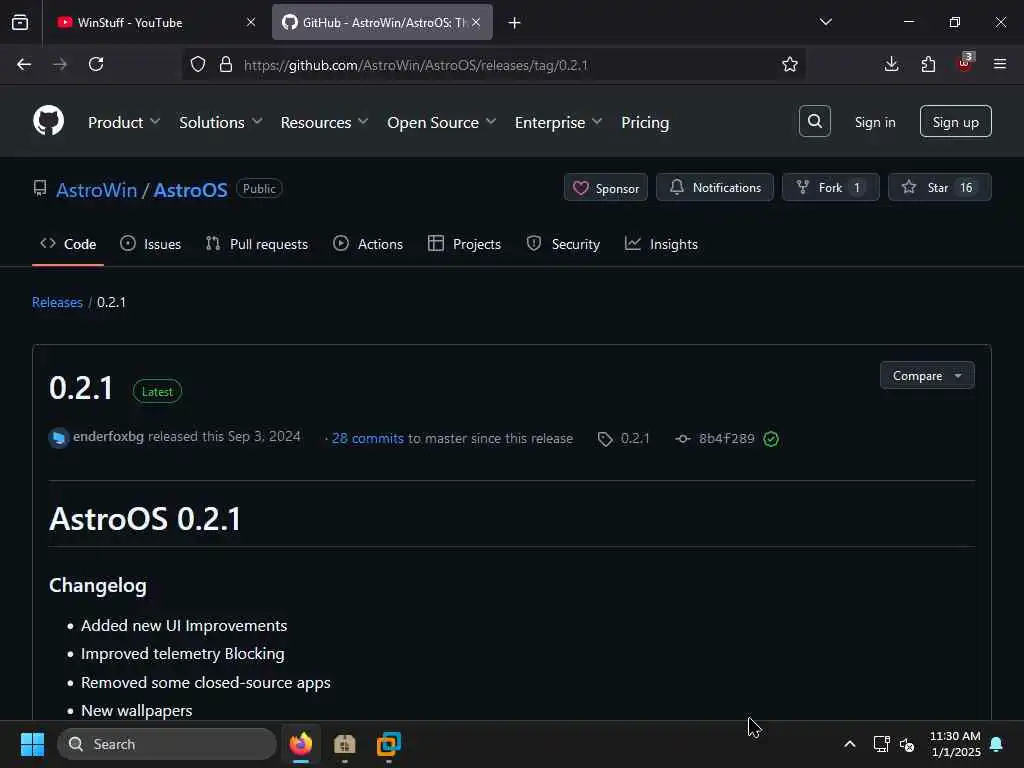Viewport: 1024px width, 768px height.
Task: Open the browser downloads panel
Action: click(891, 64)
